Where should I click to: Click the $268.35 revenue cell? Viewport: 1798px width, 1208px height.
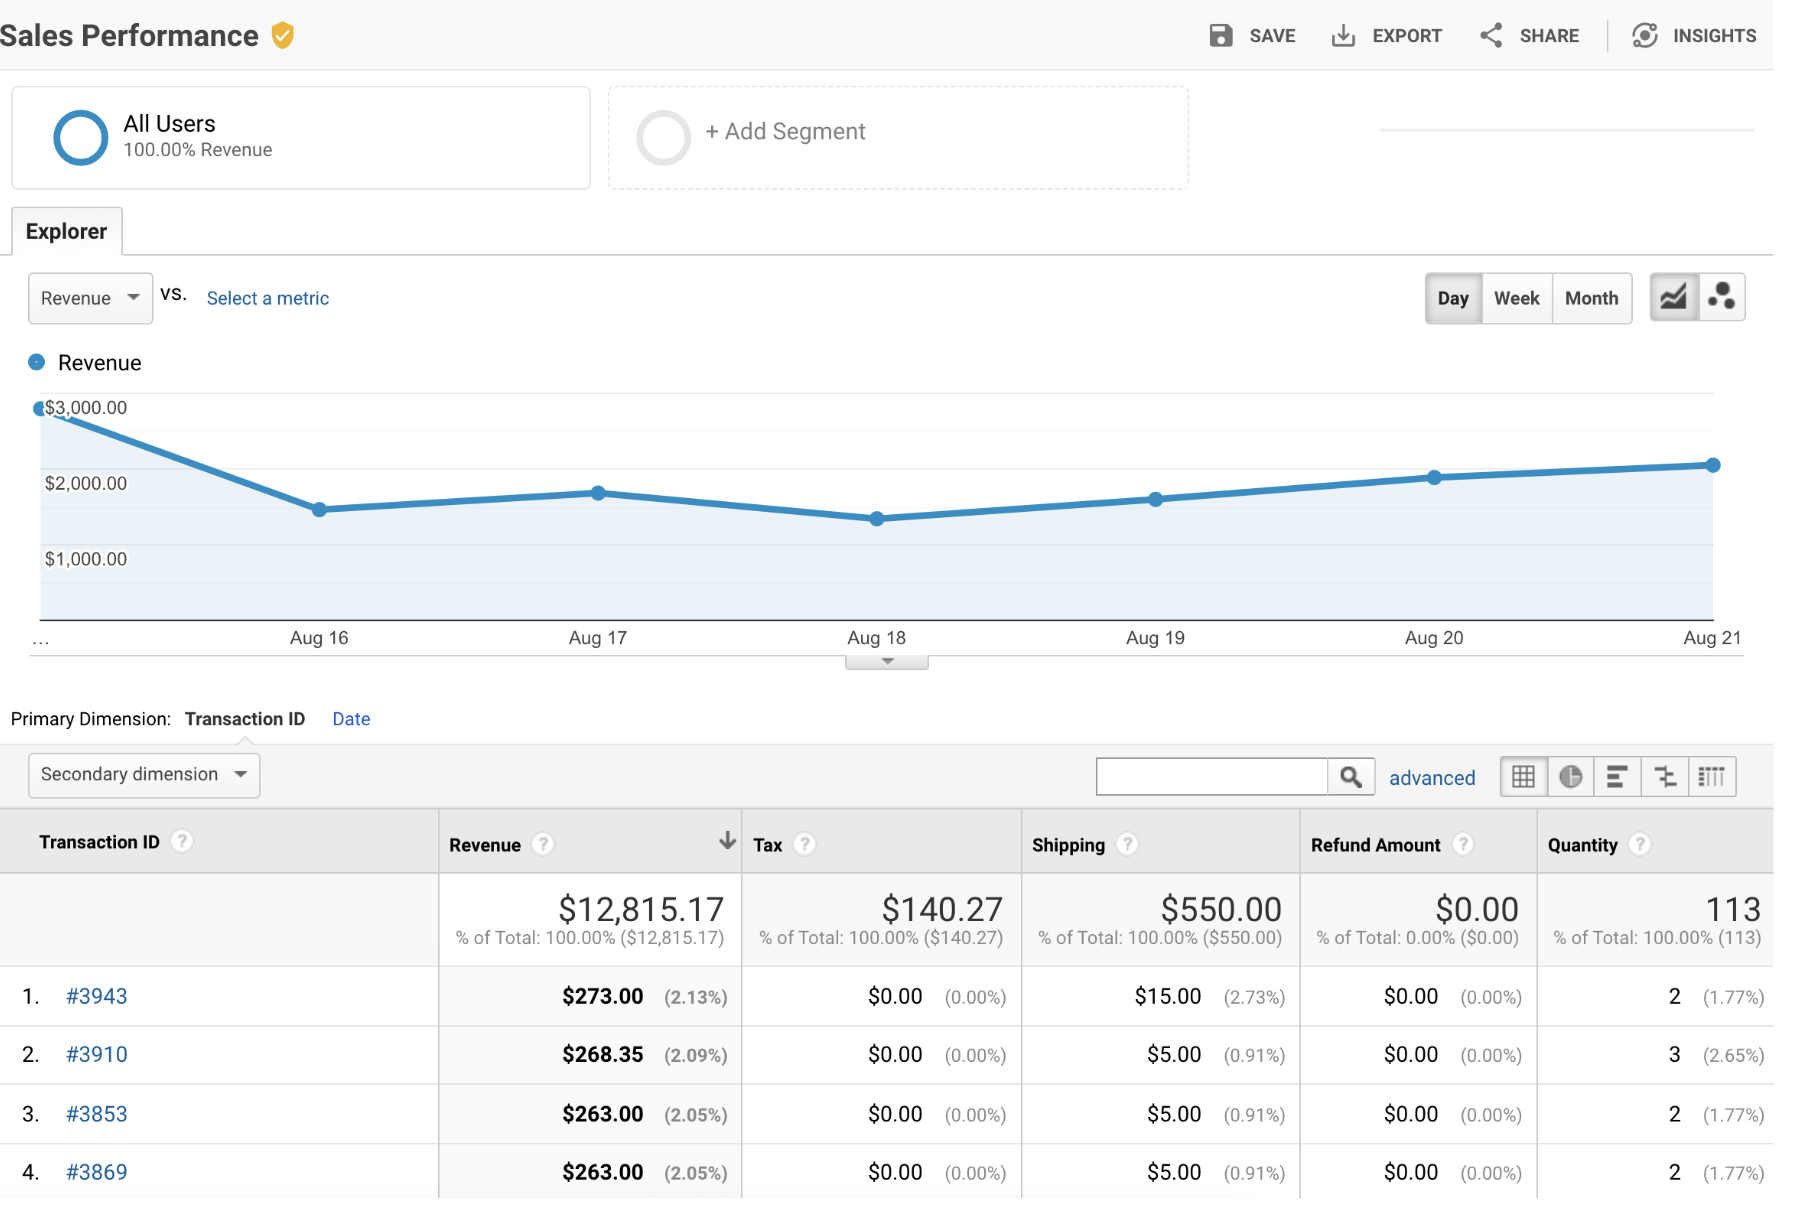(602, 1054)
